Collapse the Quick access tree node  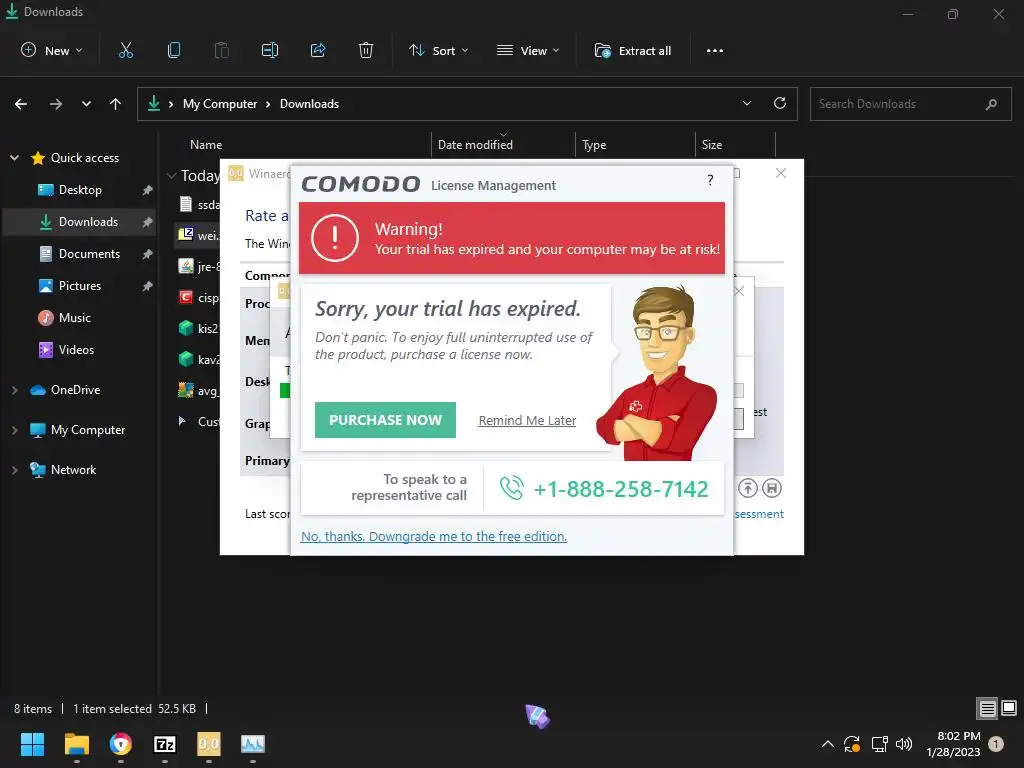point(14,158)
